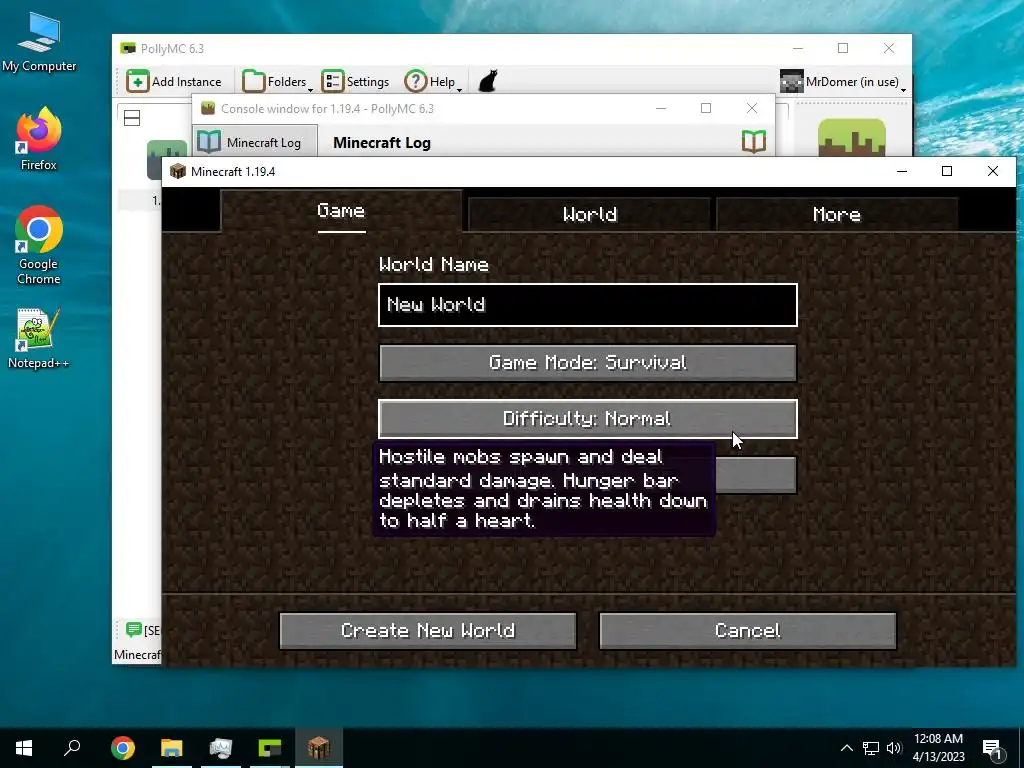Click the volume tray icon

pyautogui.click(x=894, y=748)
